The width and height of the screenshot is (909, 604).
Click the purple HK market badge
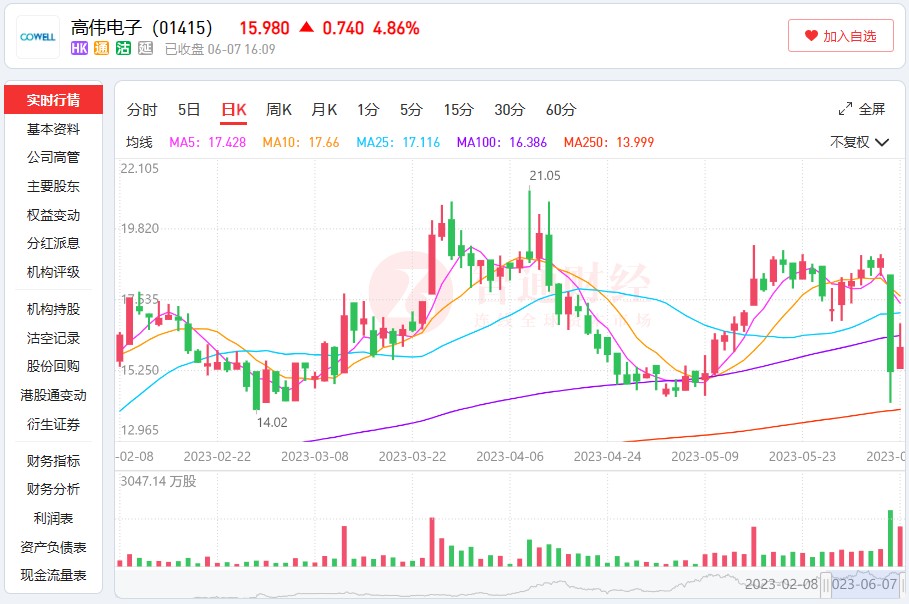coord(80,48)
